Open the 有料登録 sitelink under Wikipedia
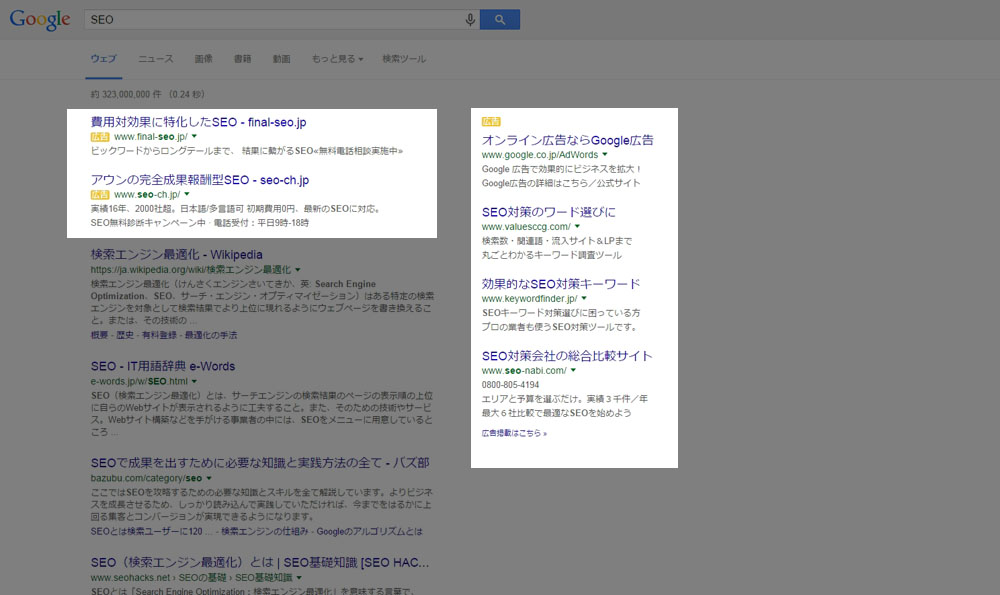Image resolution: width=1000 pixels, height=595 pixels. coord(159,335)
